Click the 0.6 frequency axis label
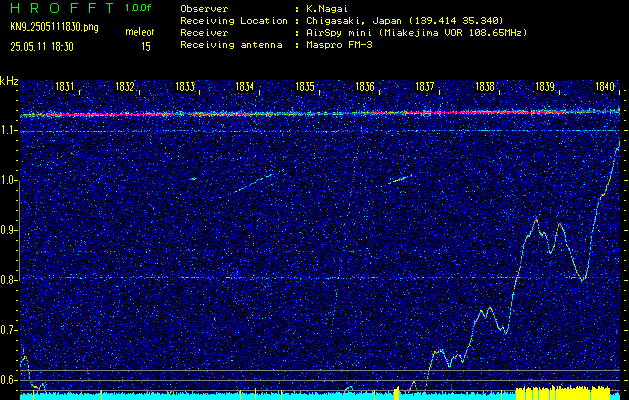This screenshot has width=629, height=400. 9,380
